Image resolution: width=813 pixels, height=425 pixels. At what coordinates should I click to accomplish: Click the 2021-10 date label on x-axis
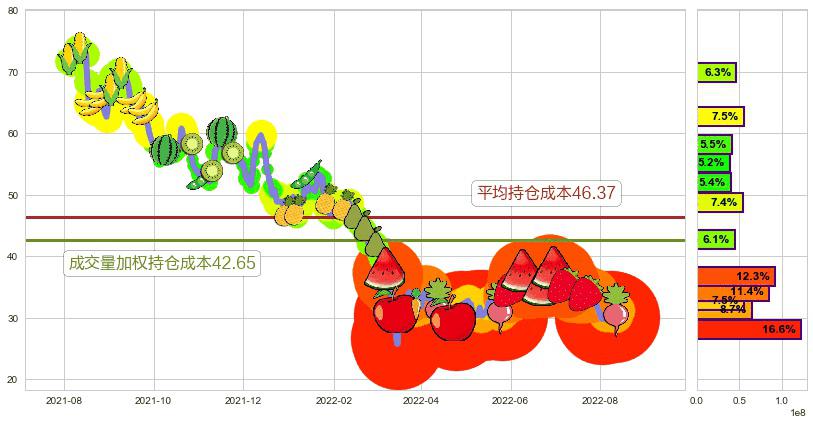(154, 400)
